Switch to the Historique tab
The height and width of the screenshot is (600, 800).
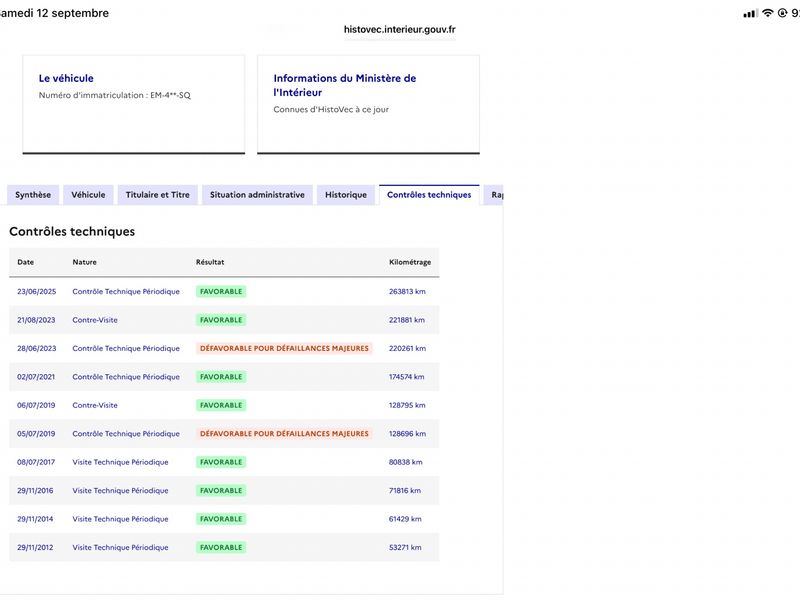click(346, 195)
